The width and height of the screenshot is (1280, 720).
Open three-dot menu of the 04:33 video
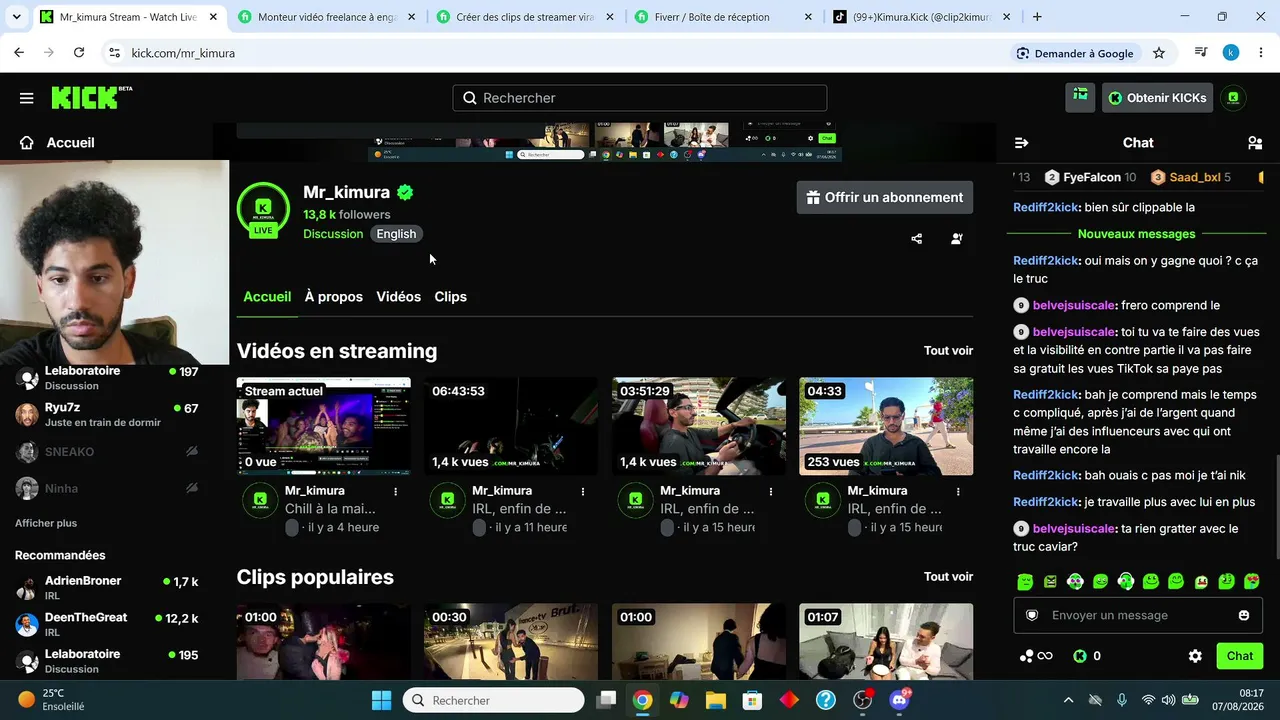pyautogui.click(x=958, y=492)
